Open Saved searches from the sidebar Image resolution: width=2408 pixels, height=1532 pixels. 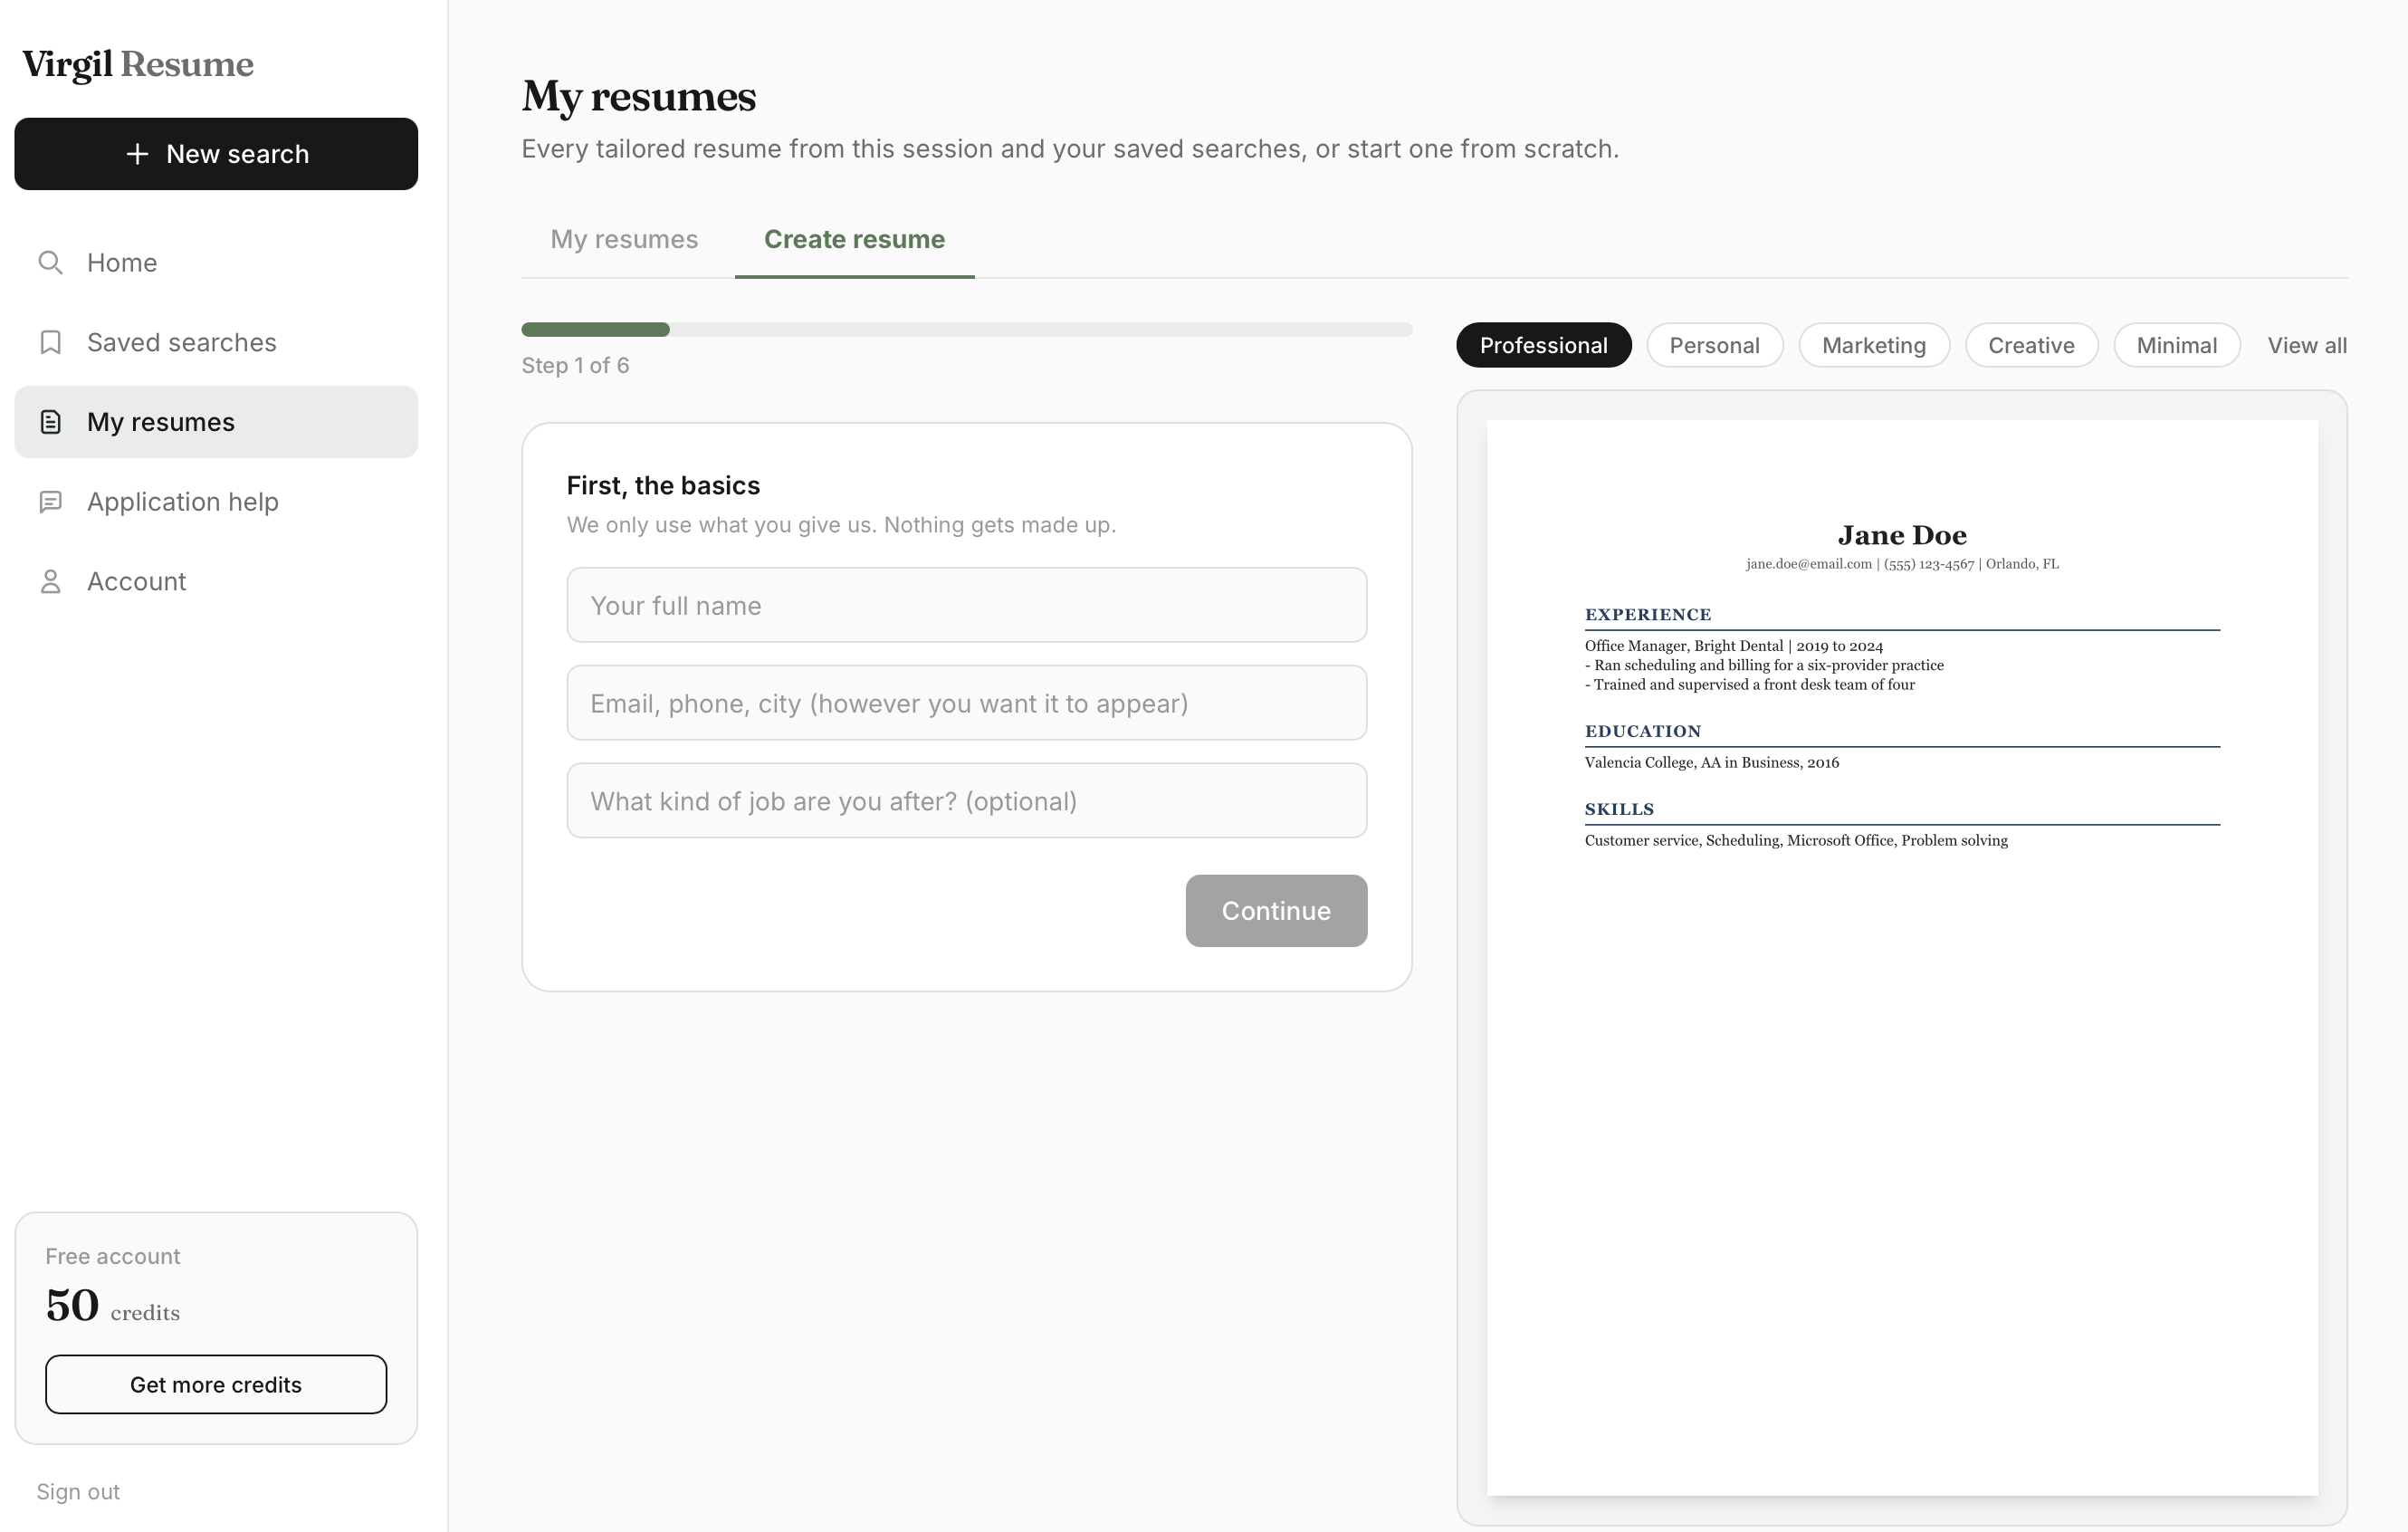pos(216,342)
